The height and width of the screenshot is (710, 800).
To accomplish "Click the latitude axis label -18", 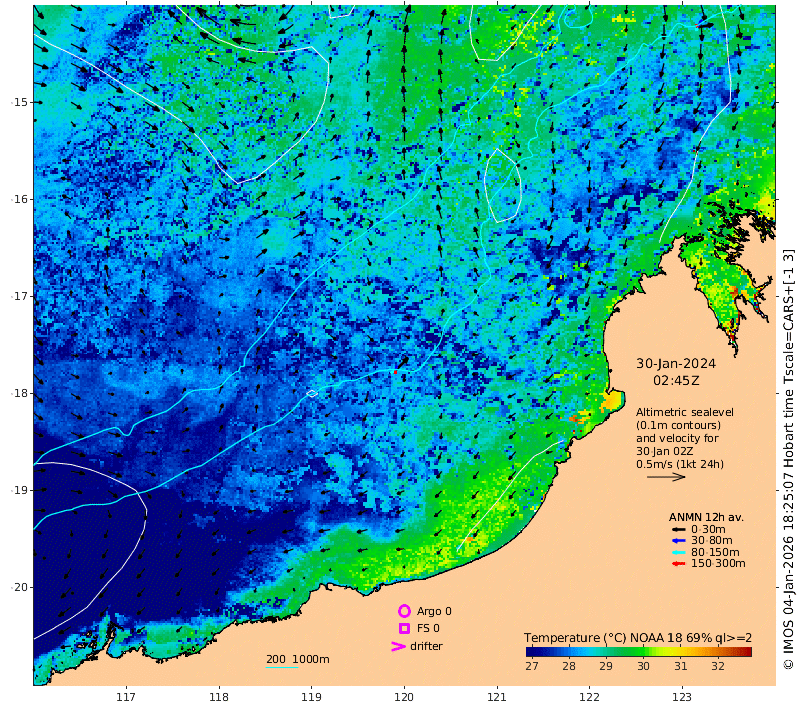I will coord(19,393).
